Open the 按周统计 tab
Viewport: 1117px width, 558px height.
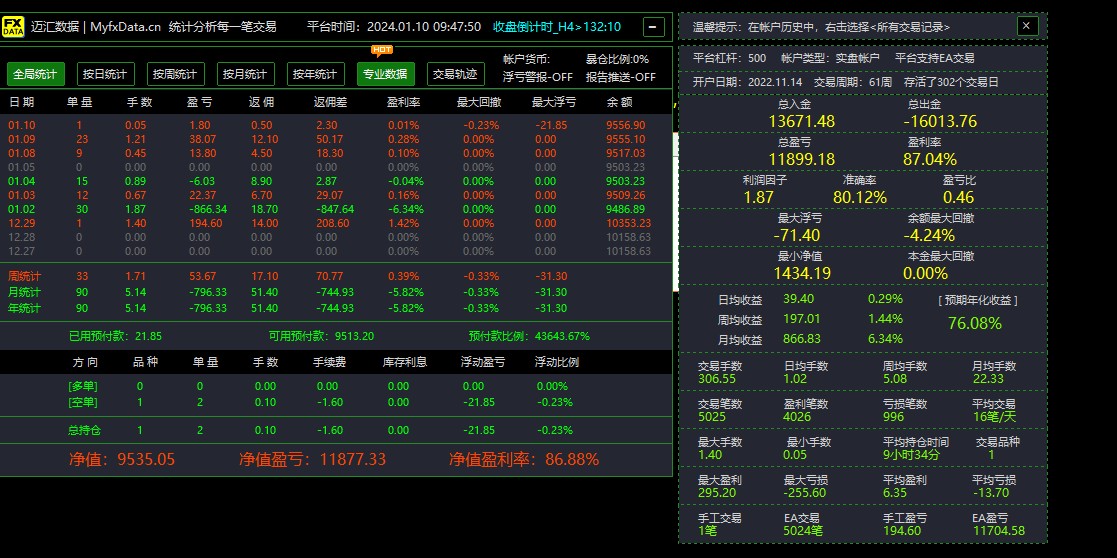[176, 74]
